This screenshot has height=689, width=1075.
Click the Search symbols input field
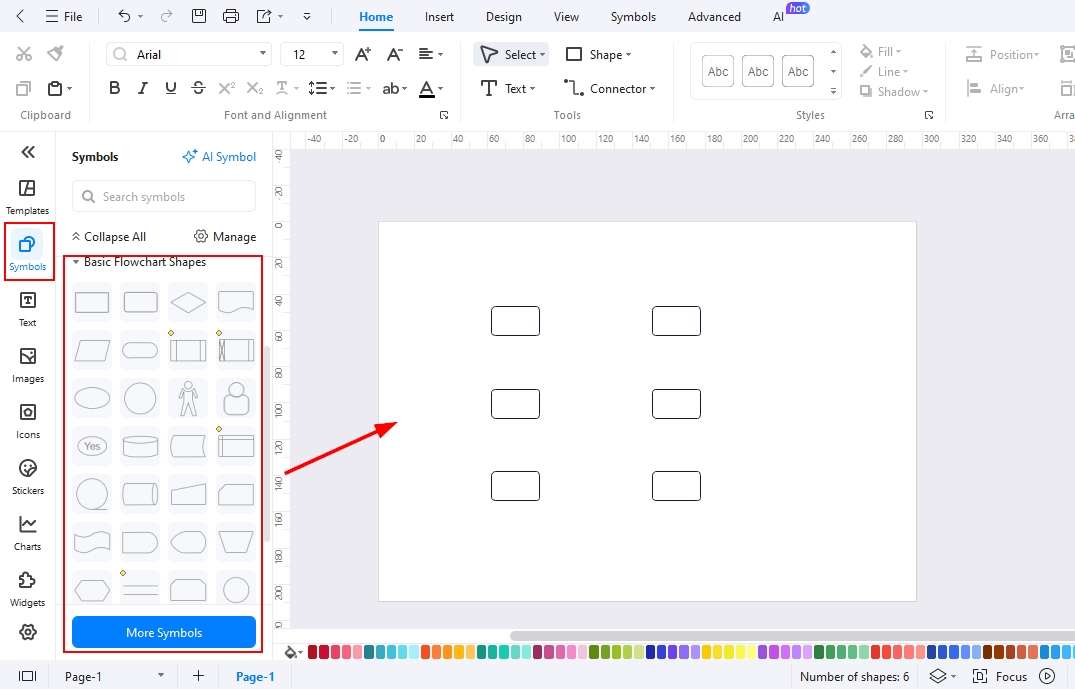tap(163, 196)
